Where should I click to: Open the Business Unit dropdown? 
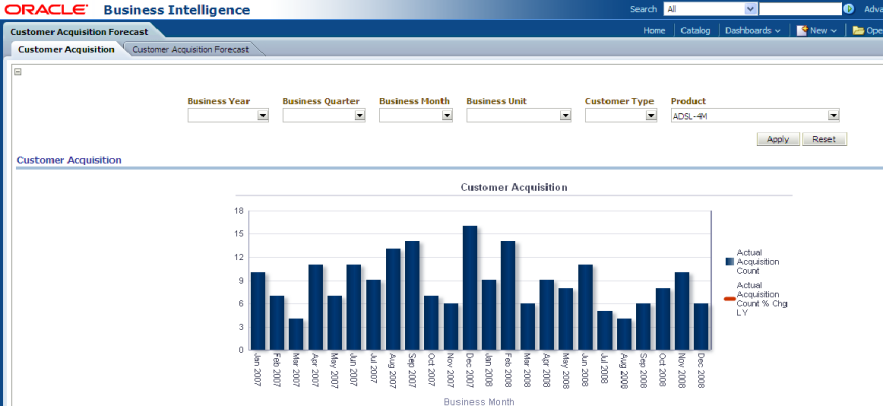pyautogui.click(x=565, y=115)
